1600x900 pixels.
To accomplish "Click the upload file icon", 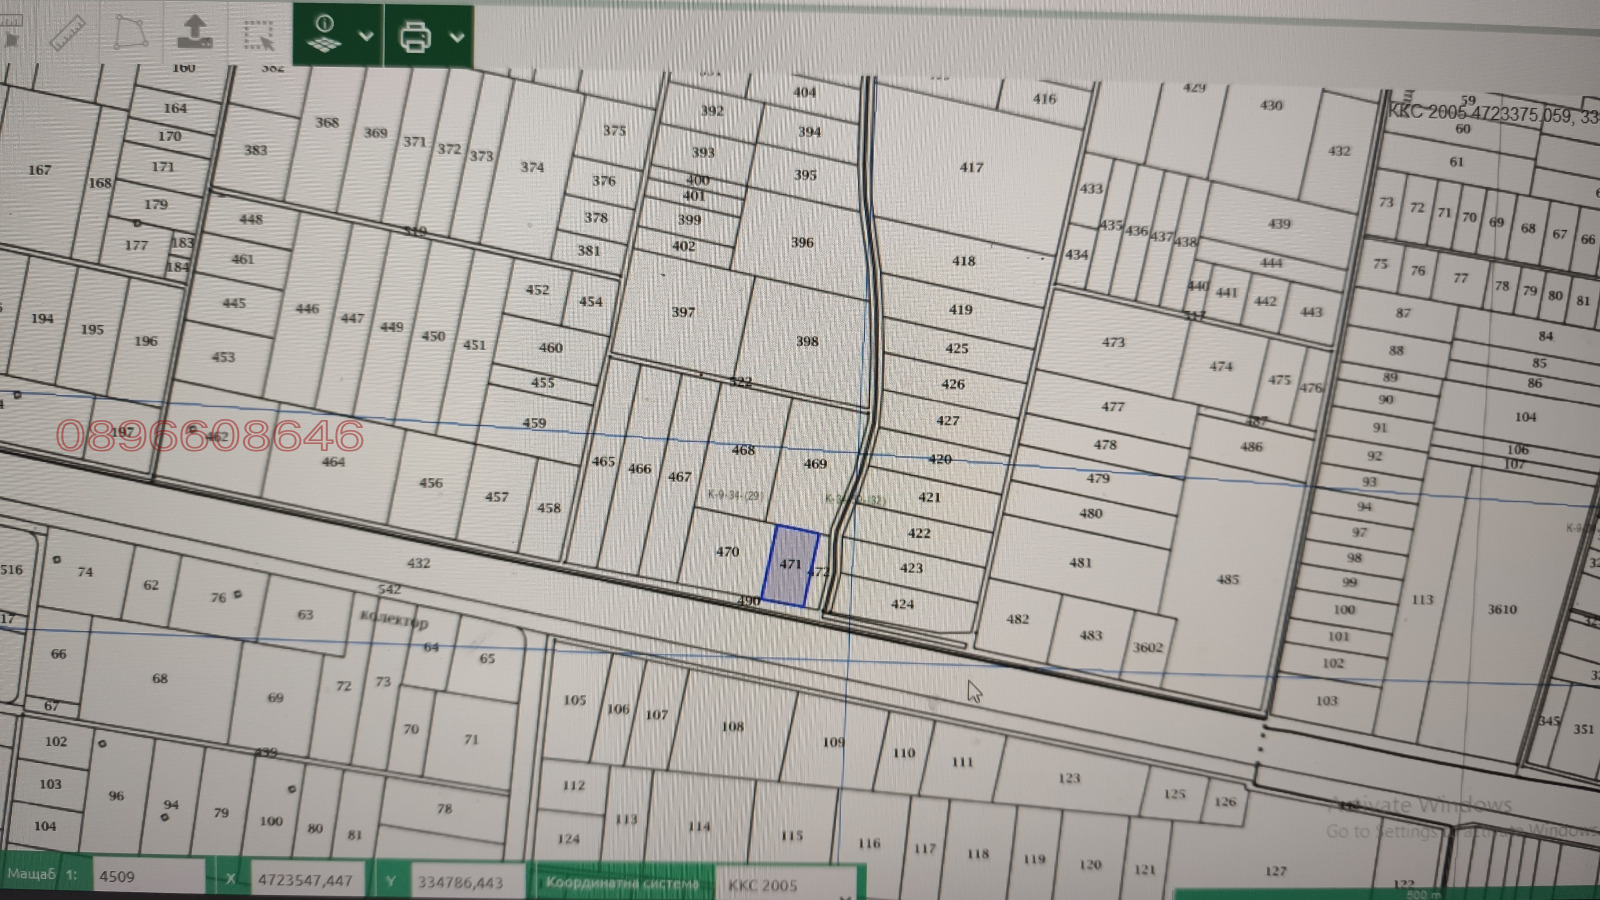I will [194, 33].
